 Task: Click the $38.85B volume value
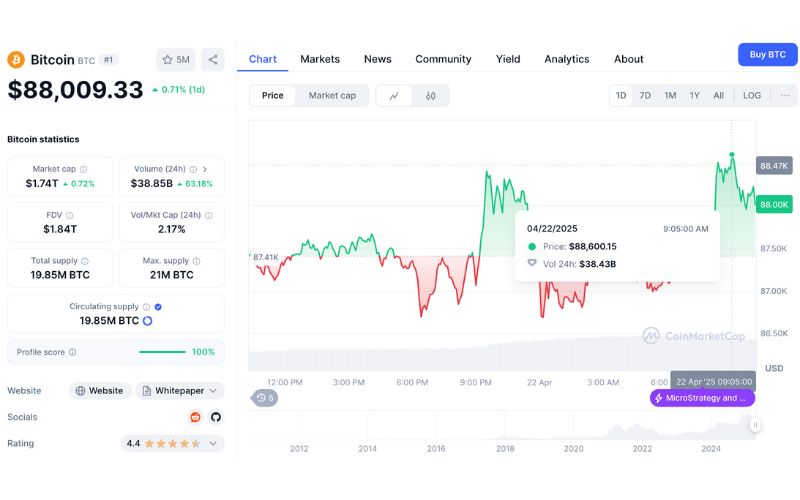(x=152, y=184)
